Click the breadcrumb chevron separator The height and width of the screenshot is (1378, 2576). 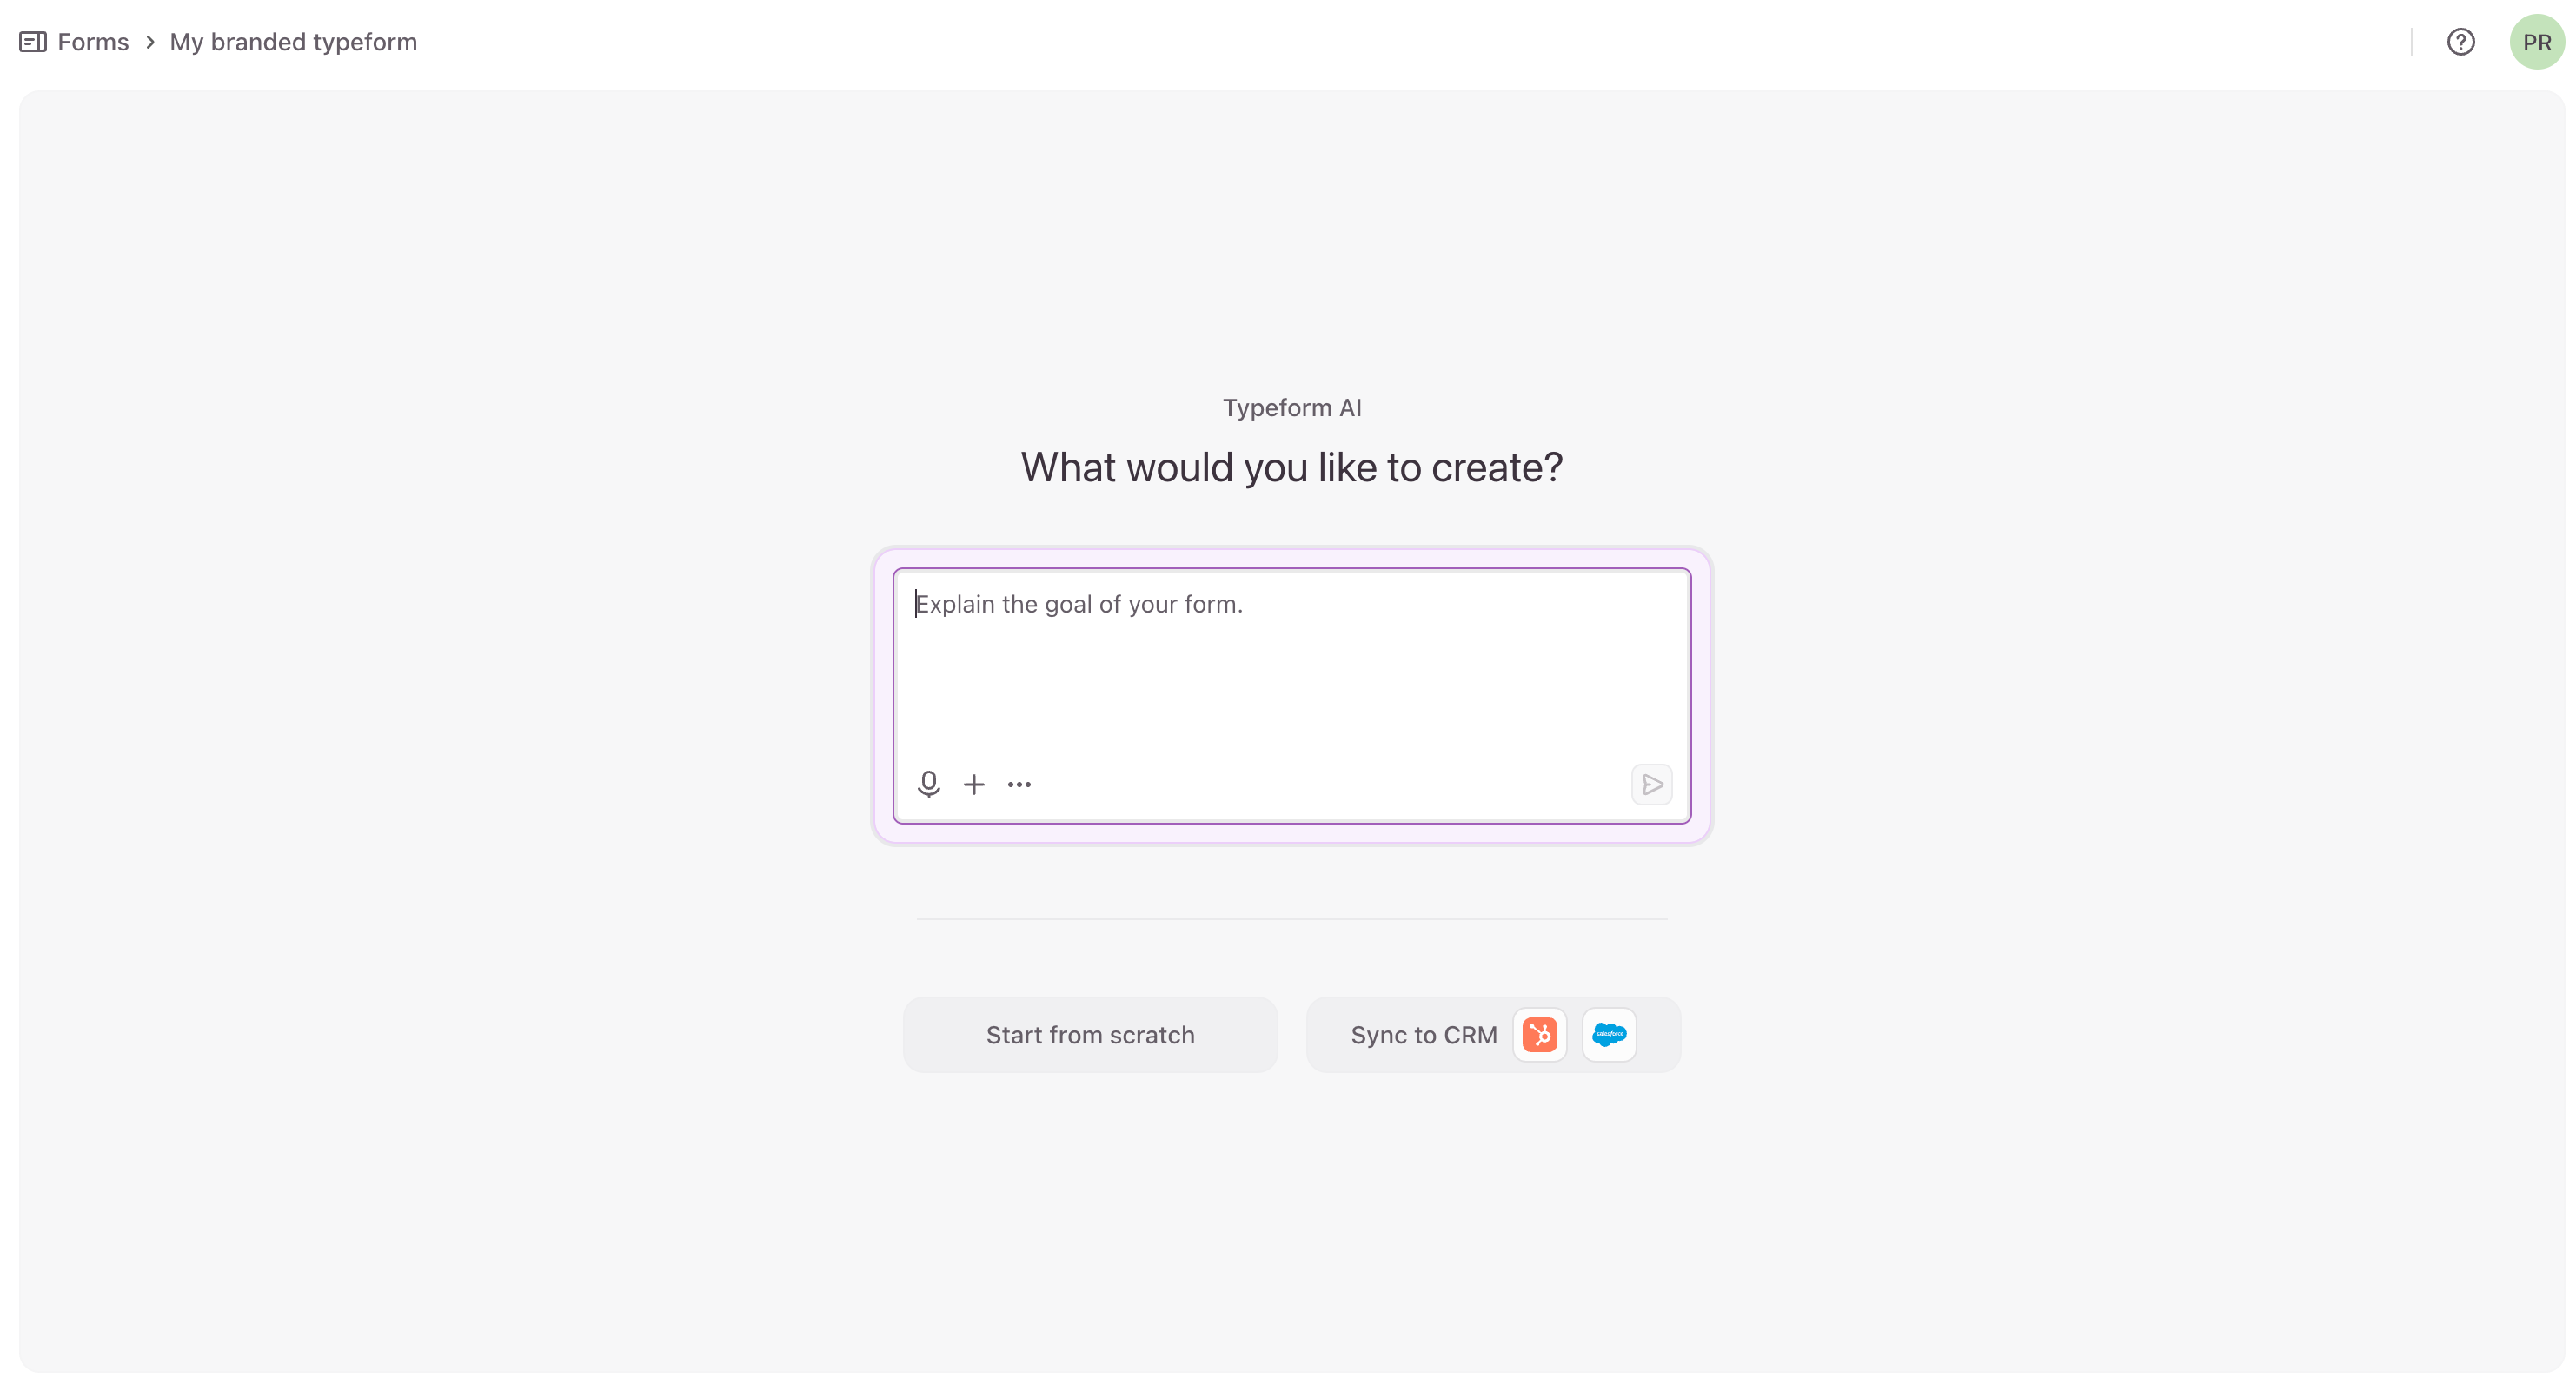pos(150,42)
